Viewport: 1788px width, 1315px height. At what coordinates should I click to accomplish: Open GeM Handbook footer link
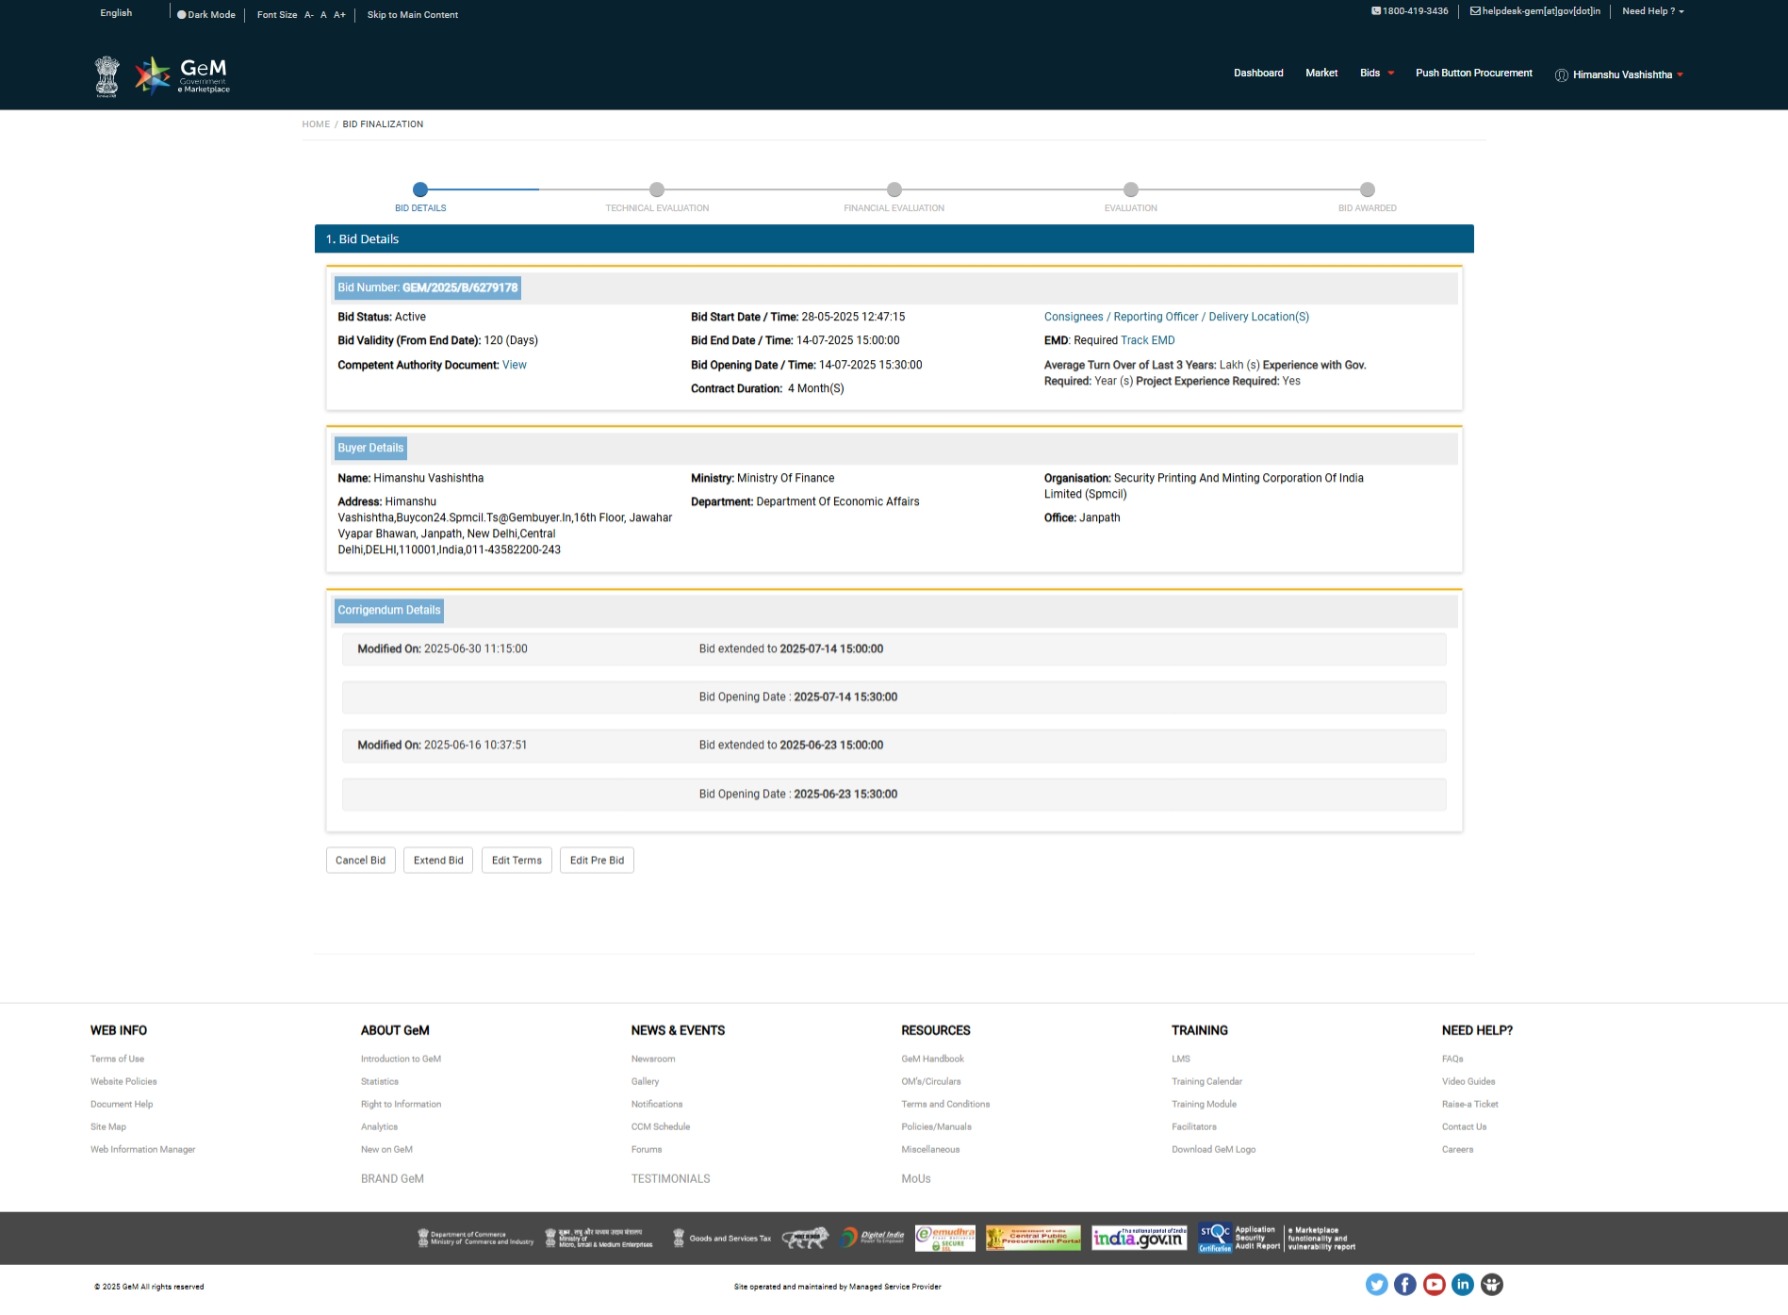click(932, 1059)
